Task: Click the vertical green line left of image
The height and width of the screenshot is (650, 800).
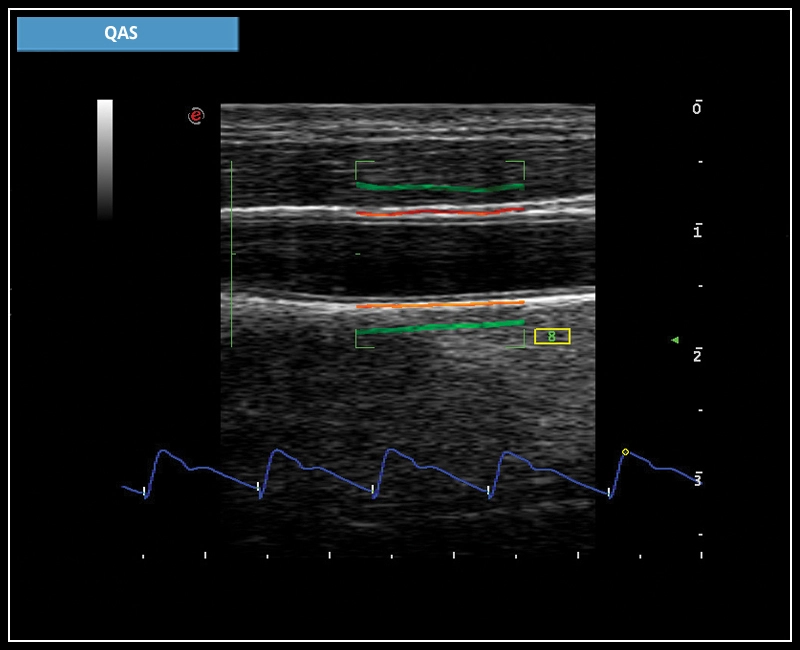Action: click(x=231, y=254)
